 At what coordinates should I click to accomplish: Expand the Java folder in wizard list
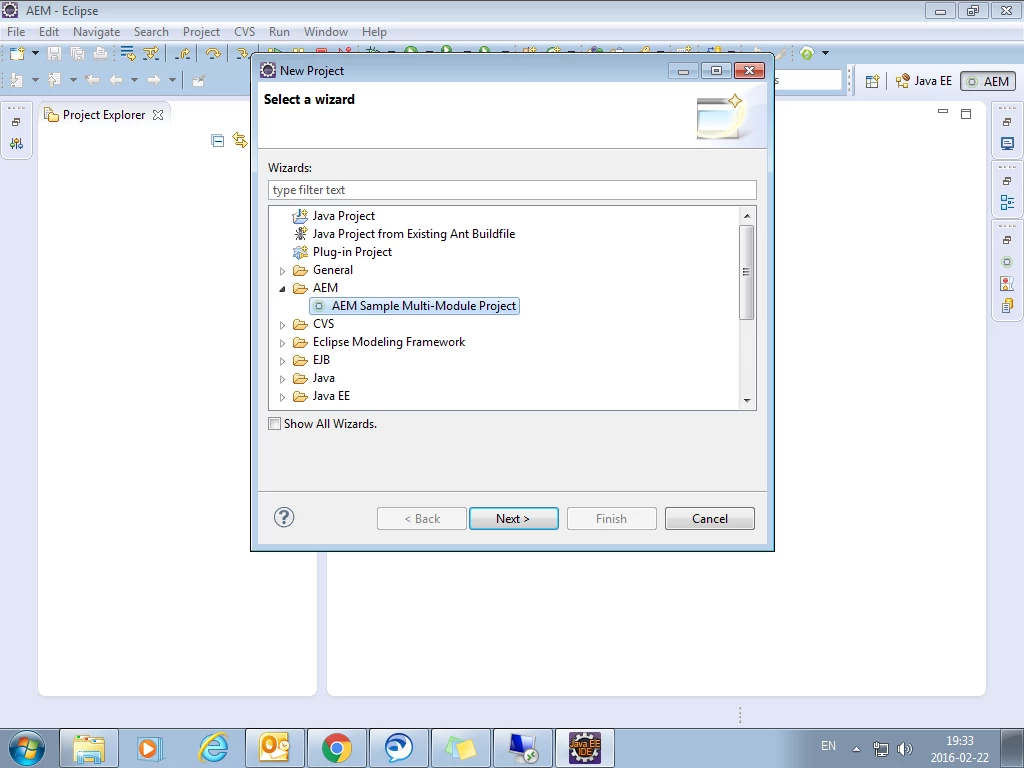point(282,379)
